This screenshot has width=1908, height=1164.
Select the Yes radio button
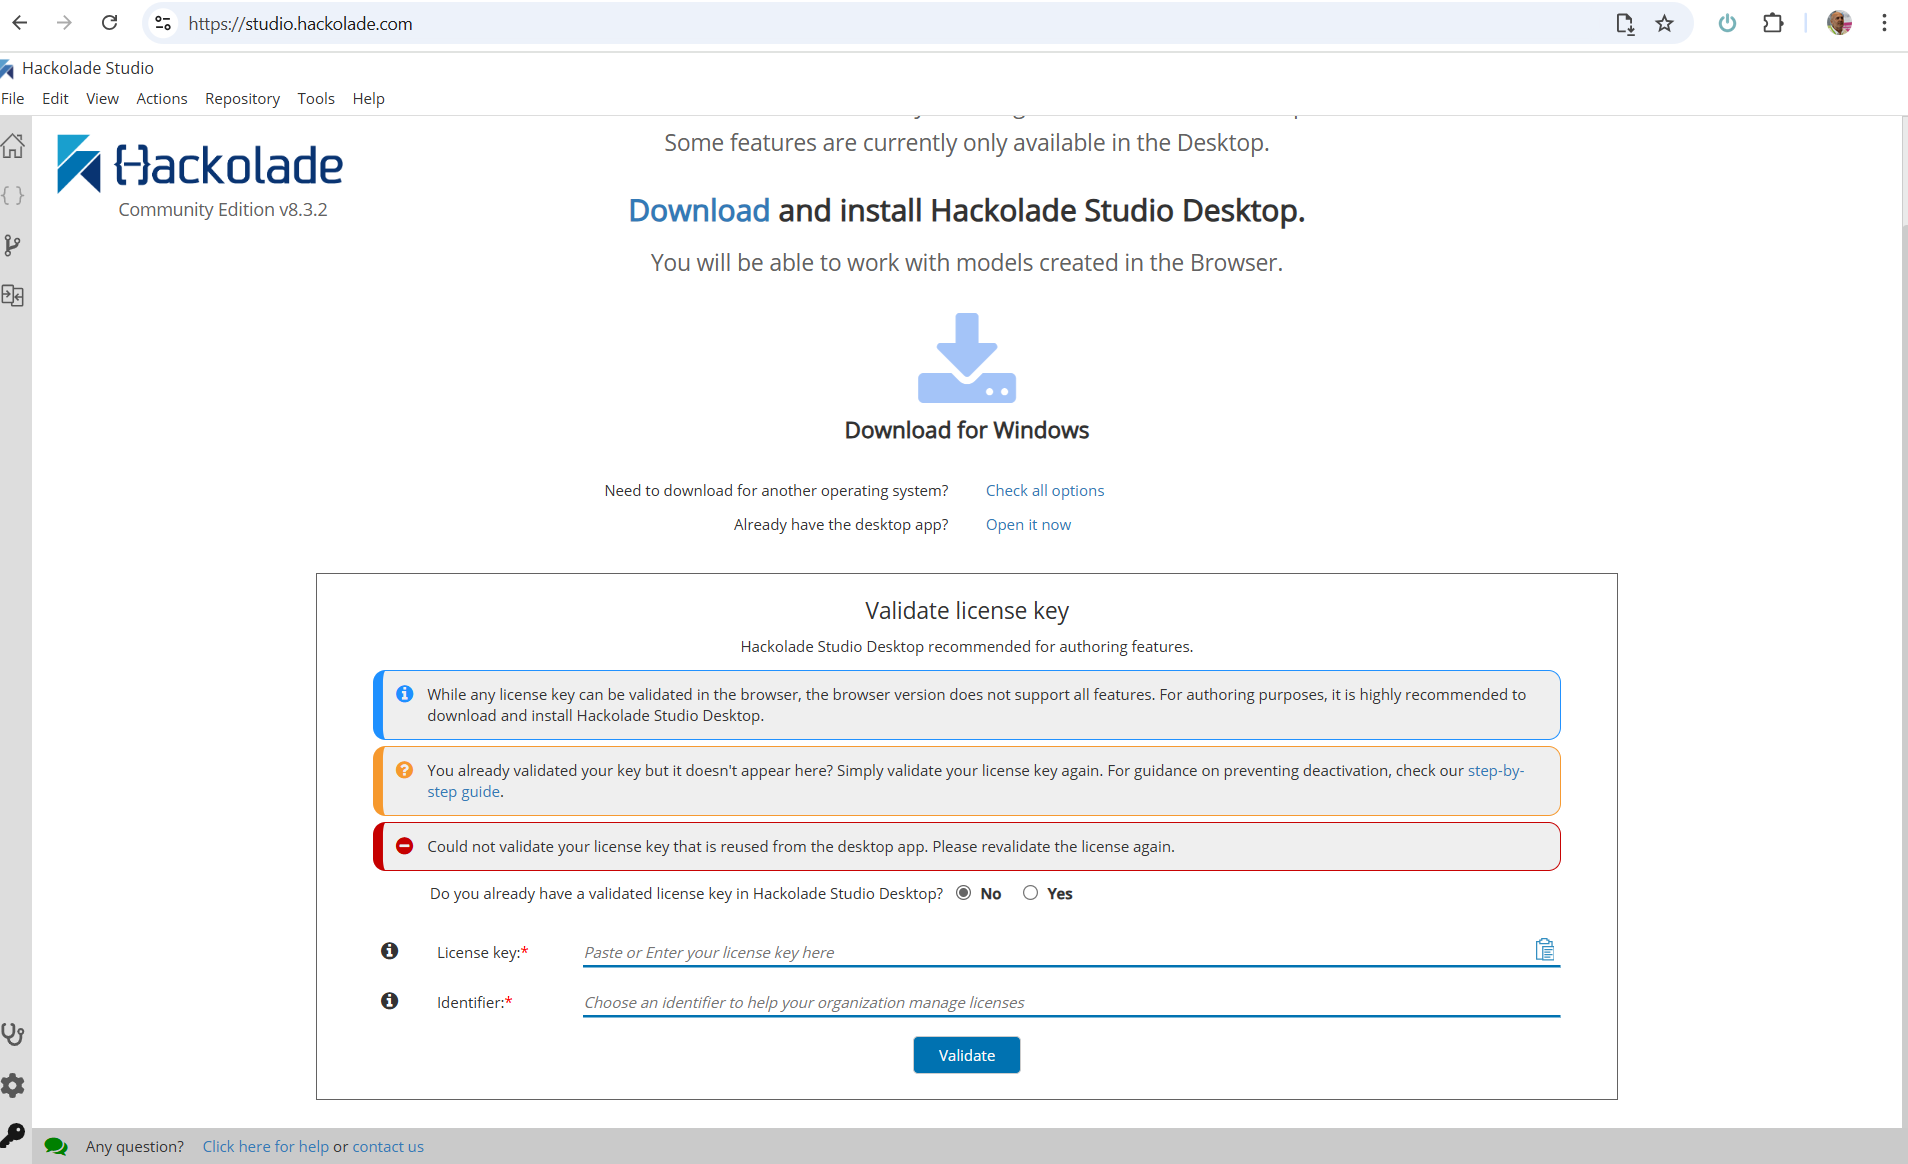(1031, 893)
